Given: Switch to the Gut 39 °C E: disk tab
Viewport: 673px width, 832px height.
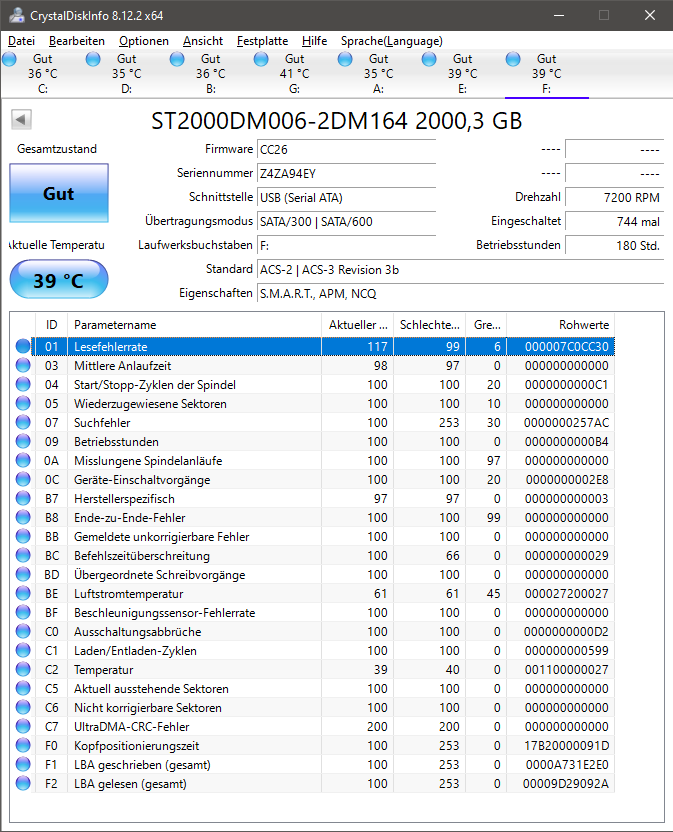Looking at the screenshot, I should point(462,74).
